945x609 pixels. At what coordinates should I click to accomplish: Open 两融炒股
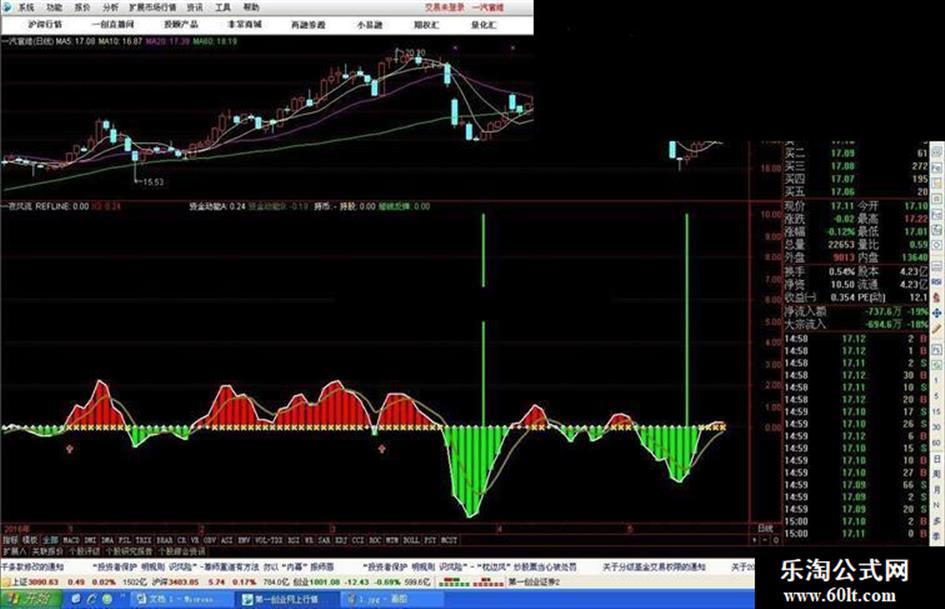(308, 25)
